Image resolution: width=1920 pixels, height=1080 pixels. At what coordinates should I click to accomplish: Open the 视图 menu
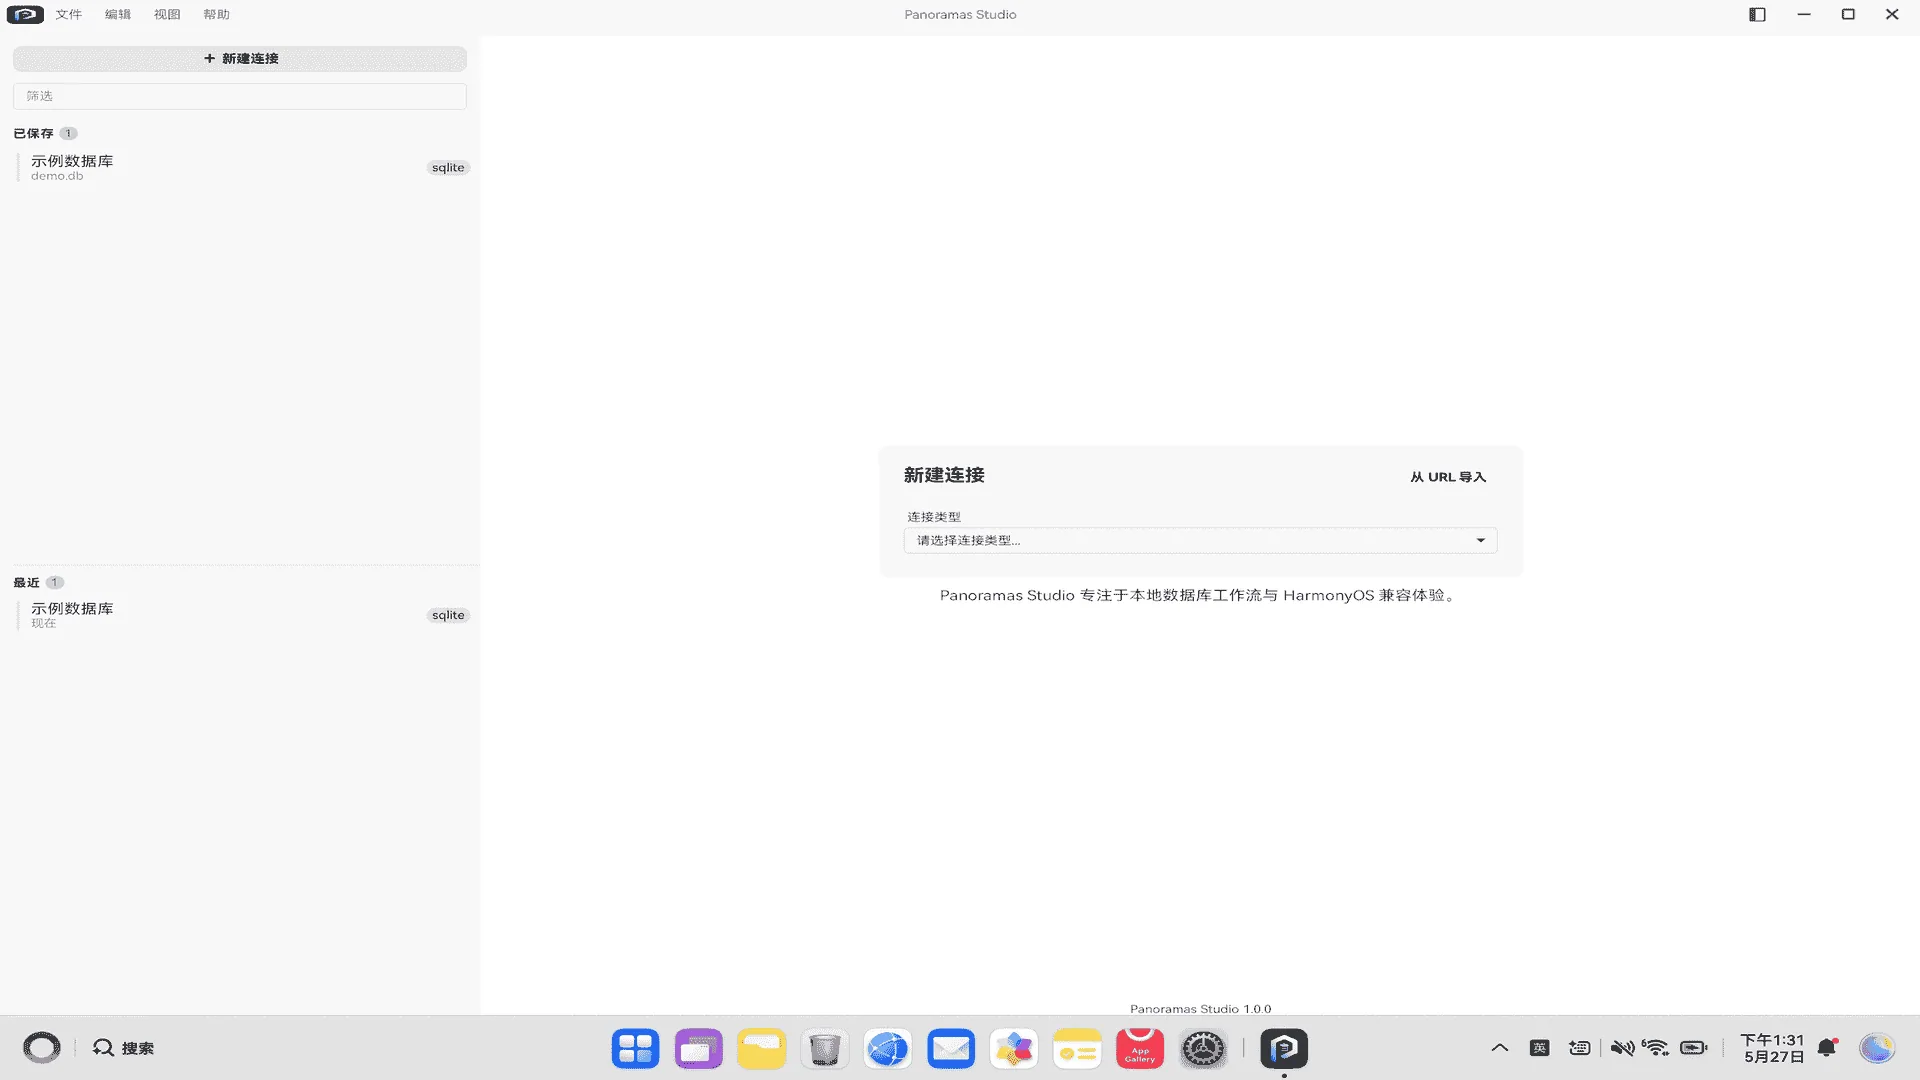pos(167,14)
